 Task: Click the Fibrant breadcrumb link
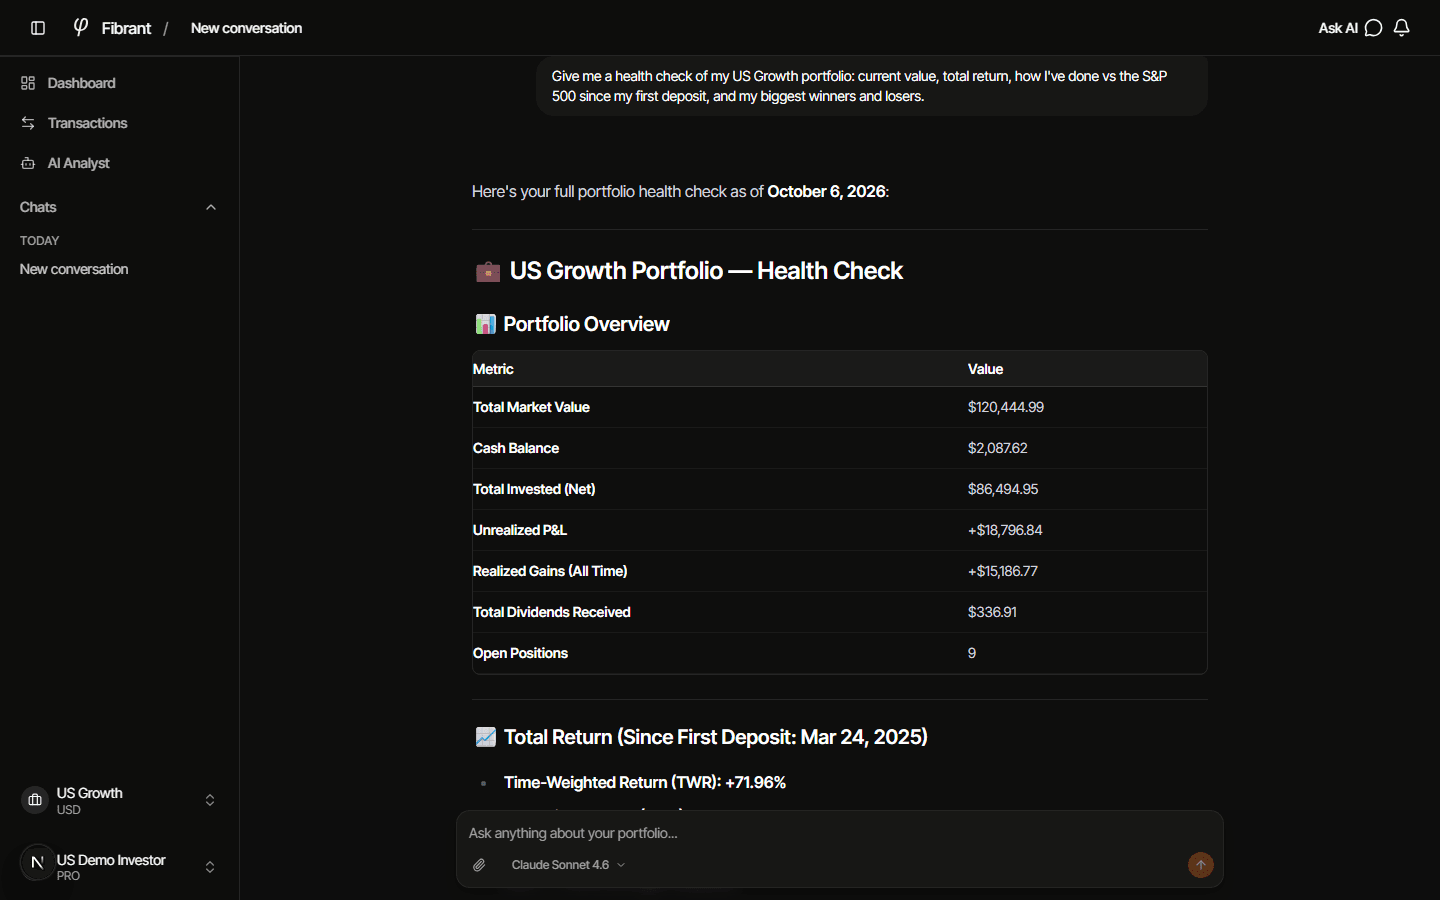pyautogui.click(x=126, y=28)
